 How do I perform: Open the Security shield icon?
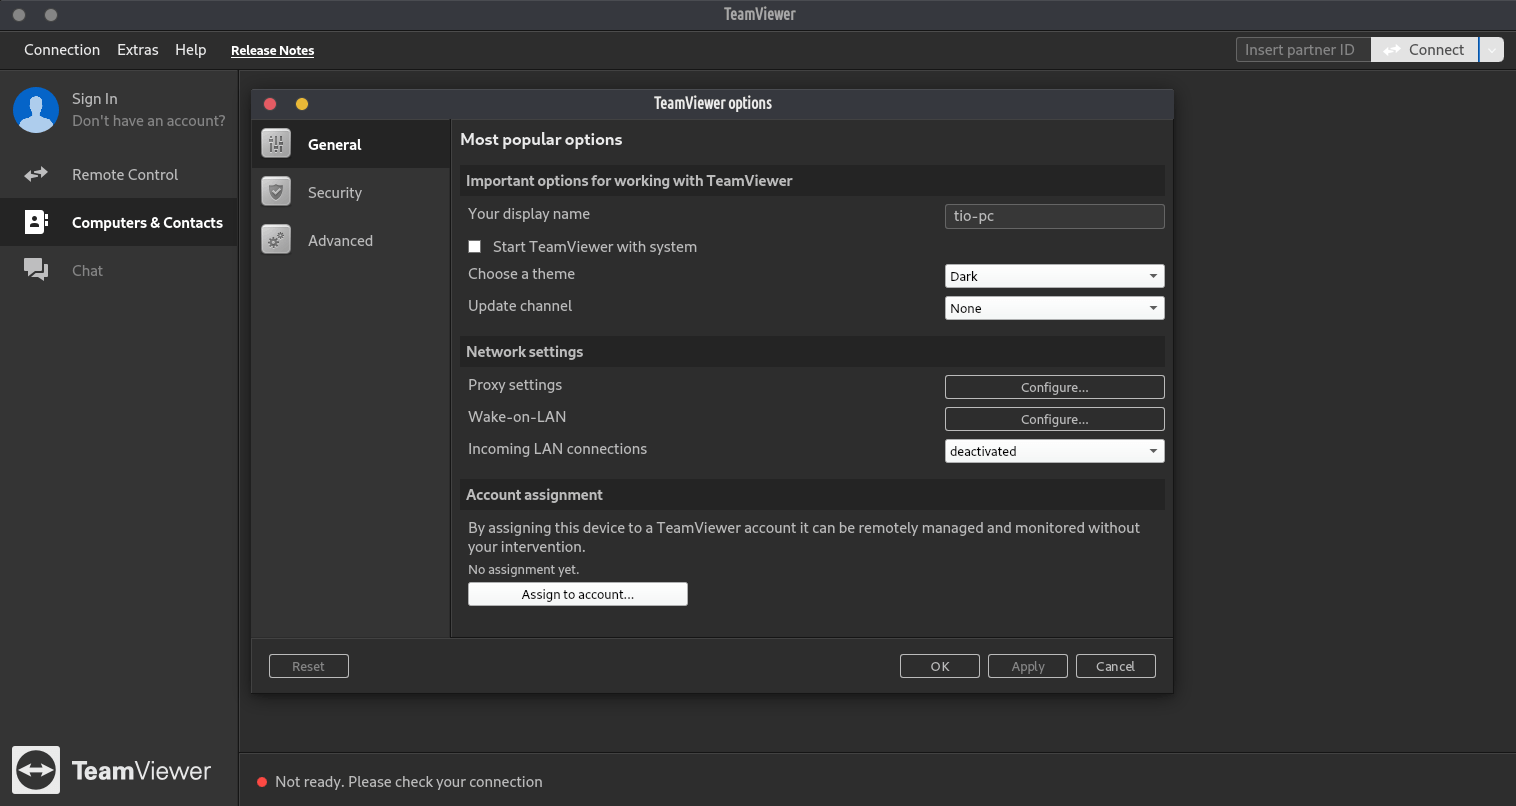(276, 192)
